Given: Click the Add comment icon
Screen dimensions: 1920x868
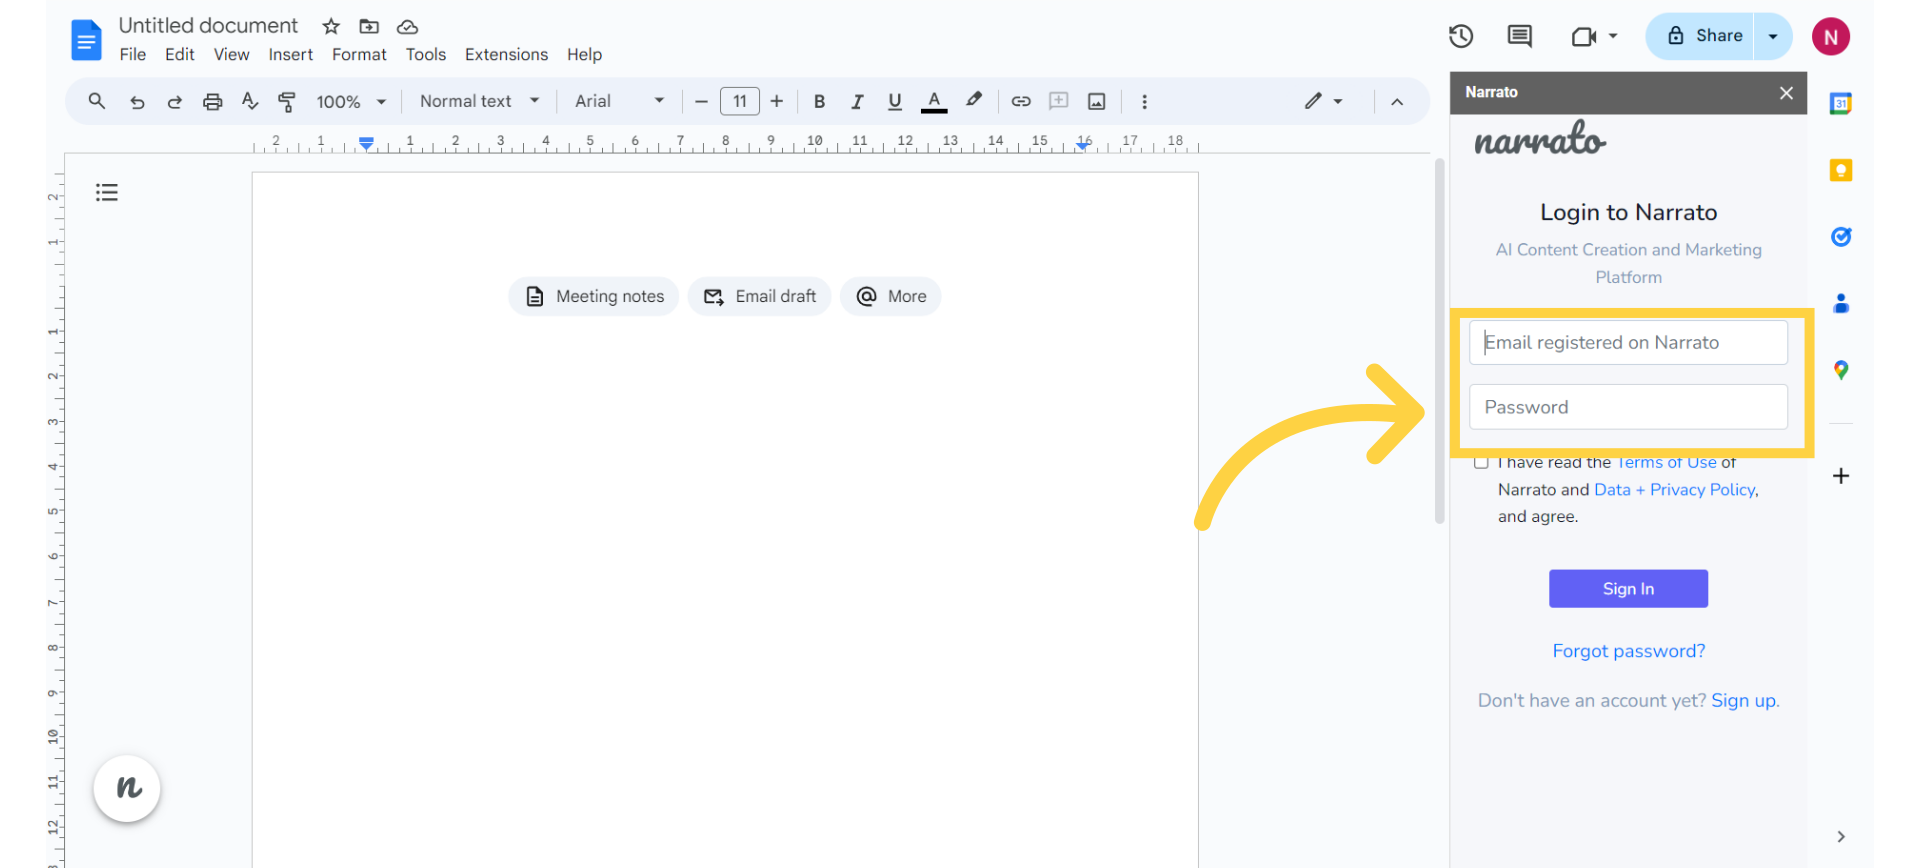Looking at the screenshot, I should (1059, 101).
